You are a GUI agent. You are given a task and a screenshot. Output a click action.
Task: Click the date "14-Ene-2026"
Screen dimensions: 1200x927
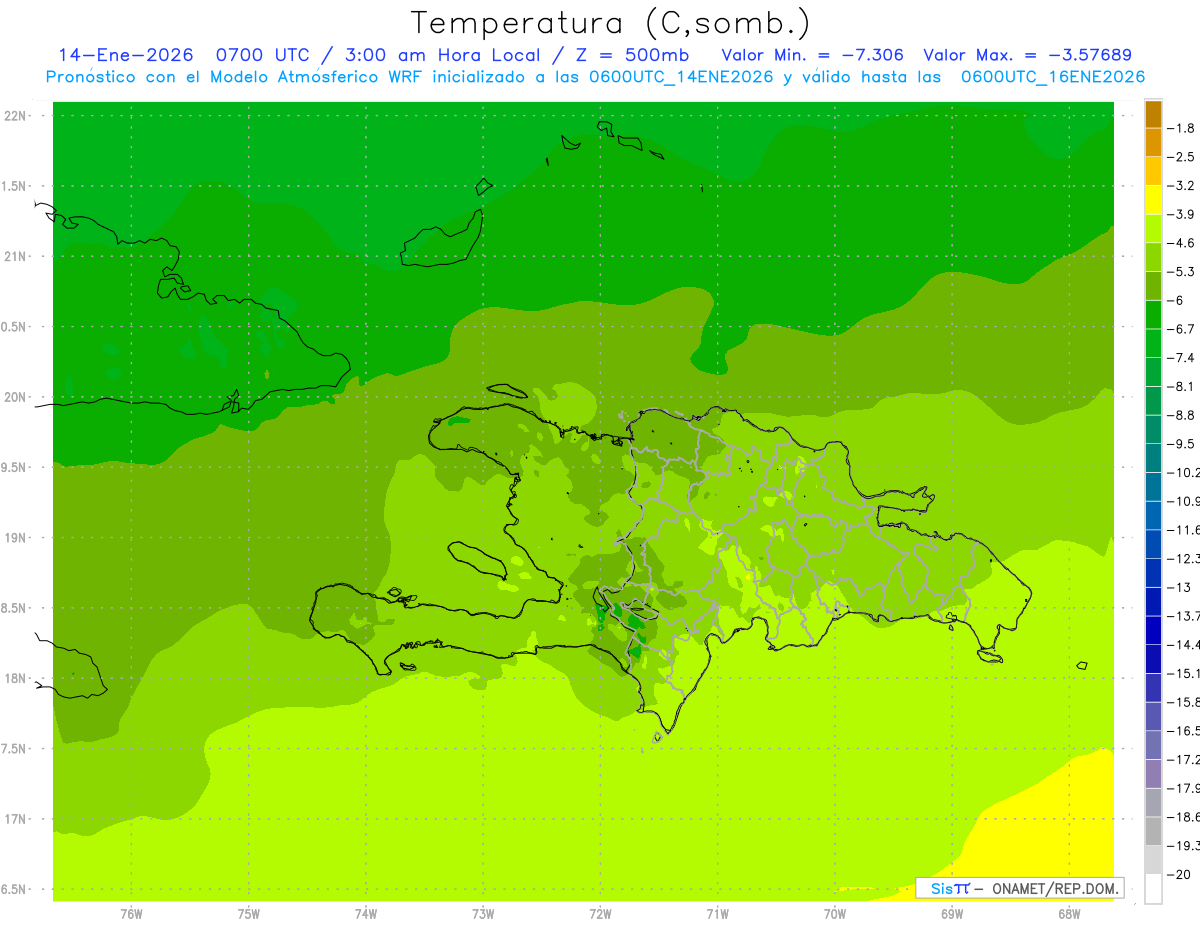125,55
